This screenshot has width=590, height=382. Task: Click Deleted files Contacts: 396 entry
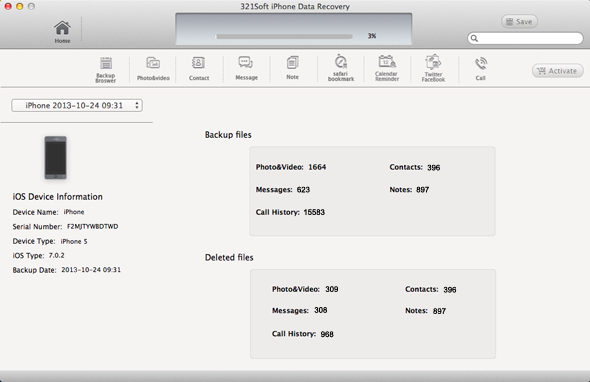coord(430,289)
